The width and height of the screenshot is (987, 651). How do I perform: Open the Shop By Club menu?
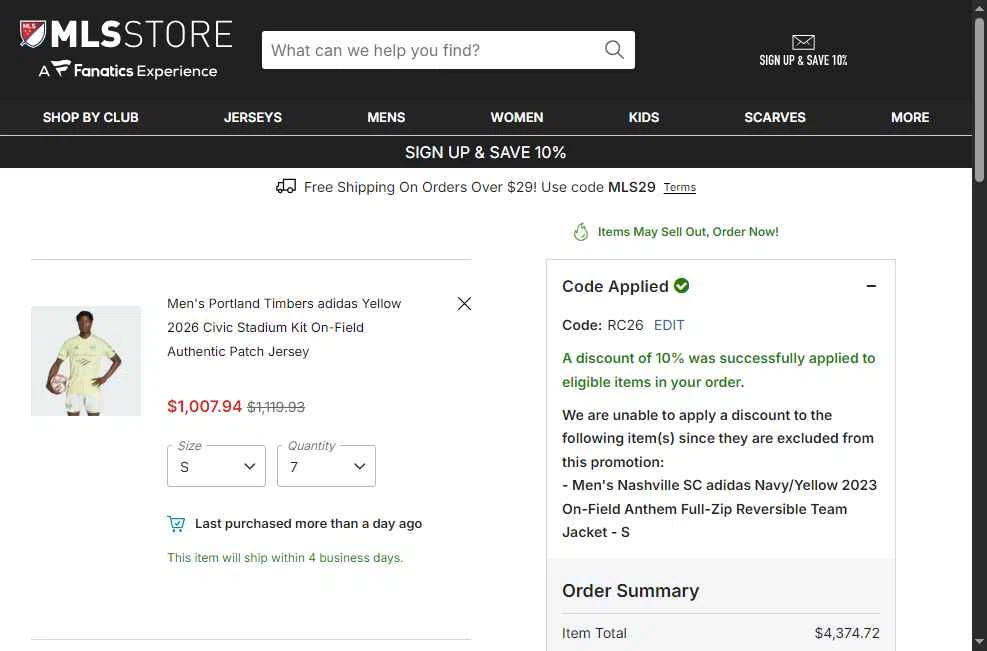pos(91,117)
